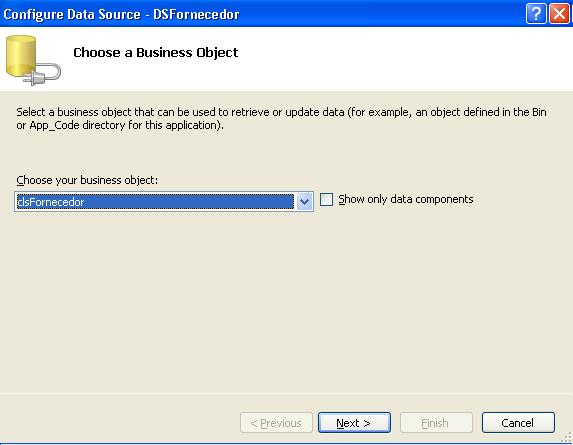
Task: Click the yellow database plug icon
Action: coord(33,60)
